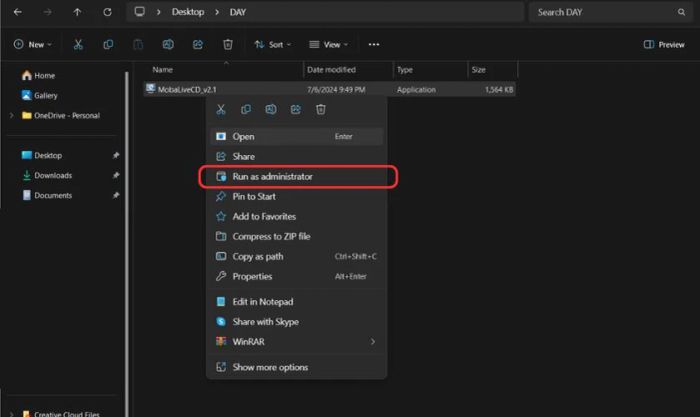Click the forward navigation arrow
The image size is (700, 417).
47,12
